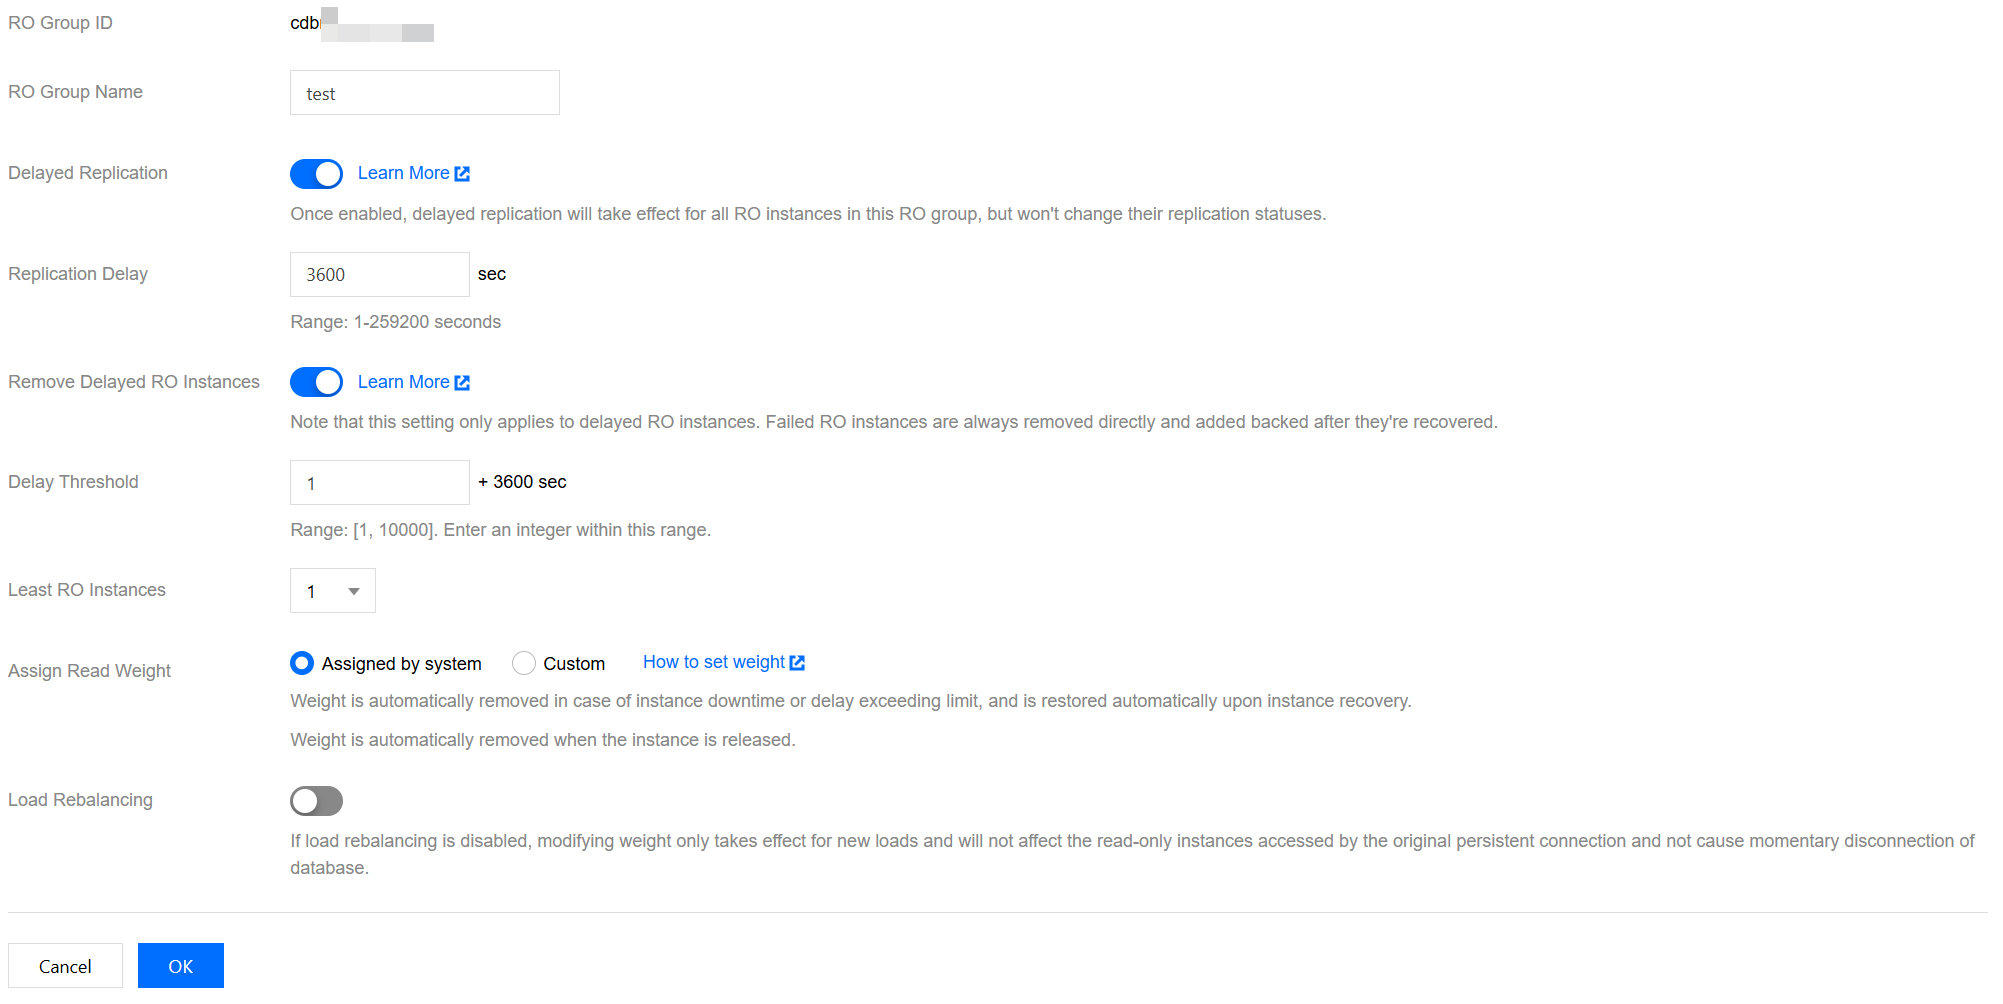Click the Least RO Instances dropdown arrow

(x=354, y=592)
